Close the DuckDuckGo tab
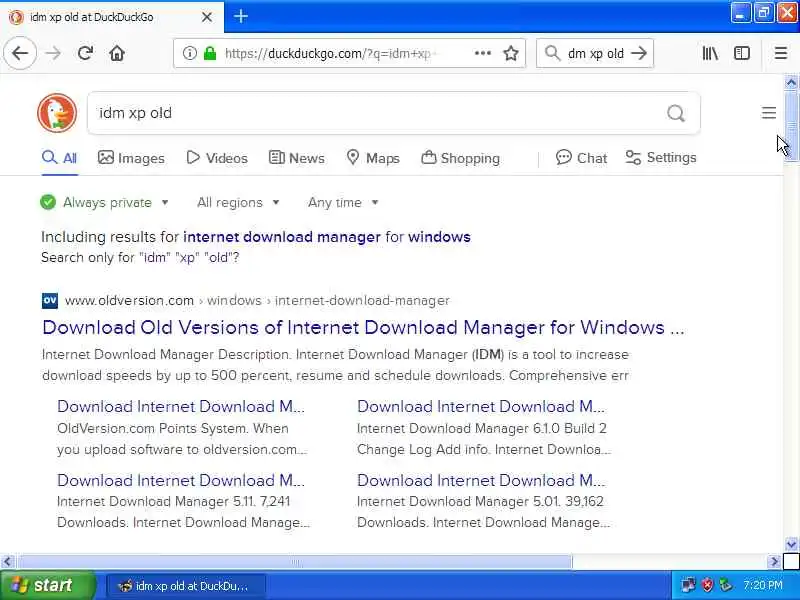Screen dimensions: 800x600 click(x=207, y=17)
